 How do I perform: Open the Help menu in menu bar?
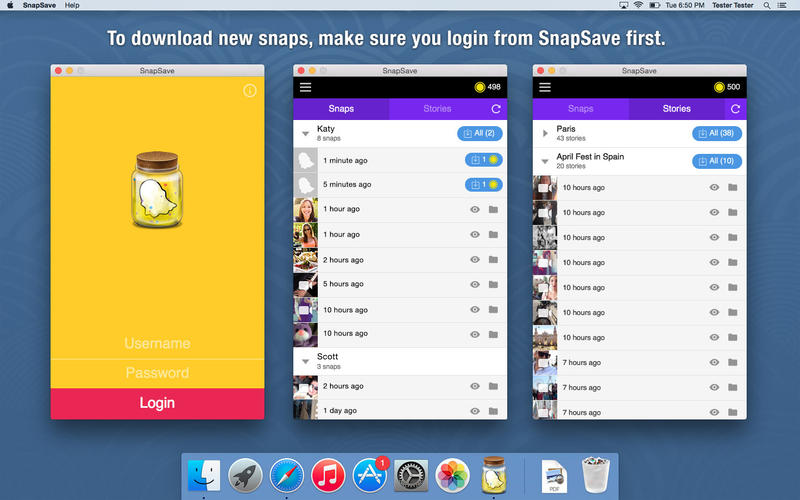pos(72,6)
